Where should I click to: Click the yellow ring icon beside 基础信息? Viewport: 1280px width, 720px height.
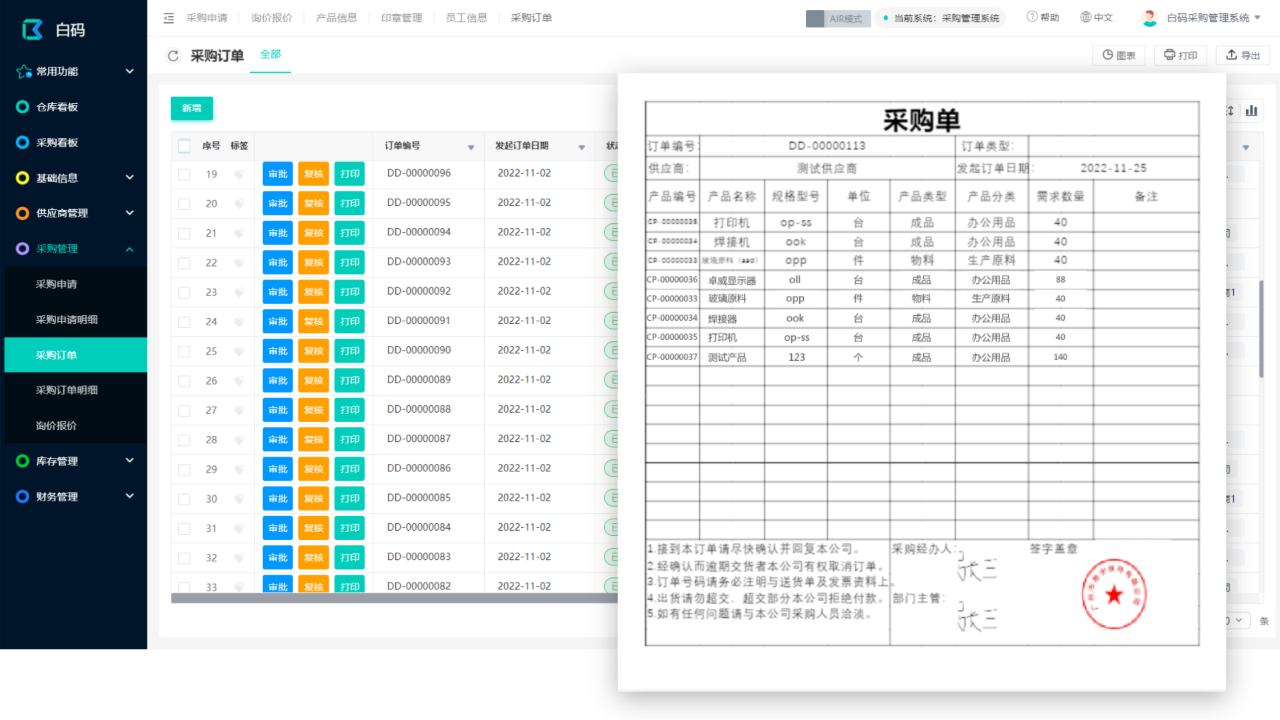[x=22, y=178]
